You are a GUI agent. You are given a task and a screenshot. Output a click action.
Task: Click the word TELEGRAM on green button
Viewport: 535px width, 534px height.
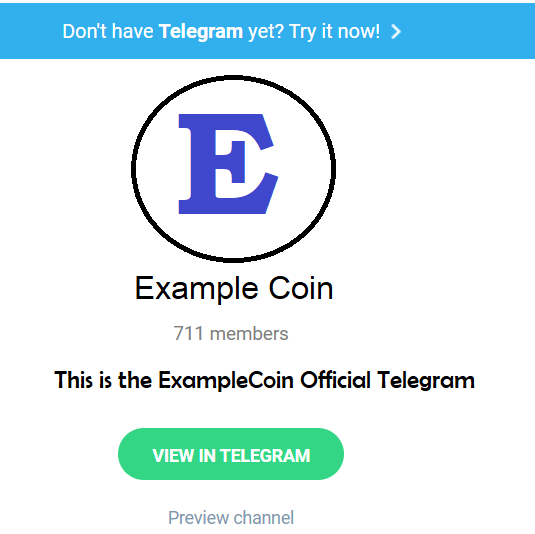pyautogui.click(x=265, y=456)
